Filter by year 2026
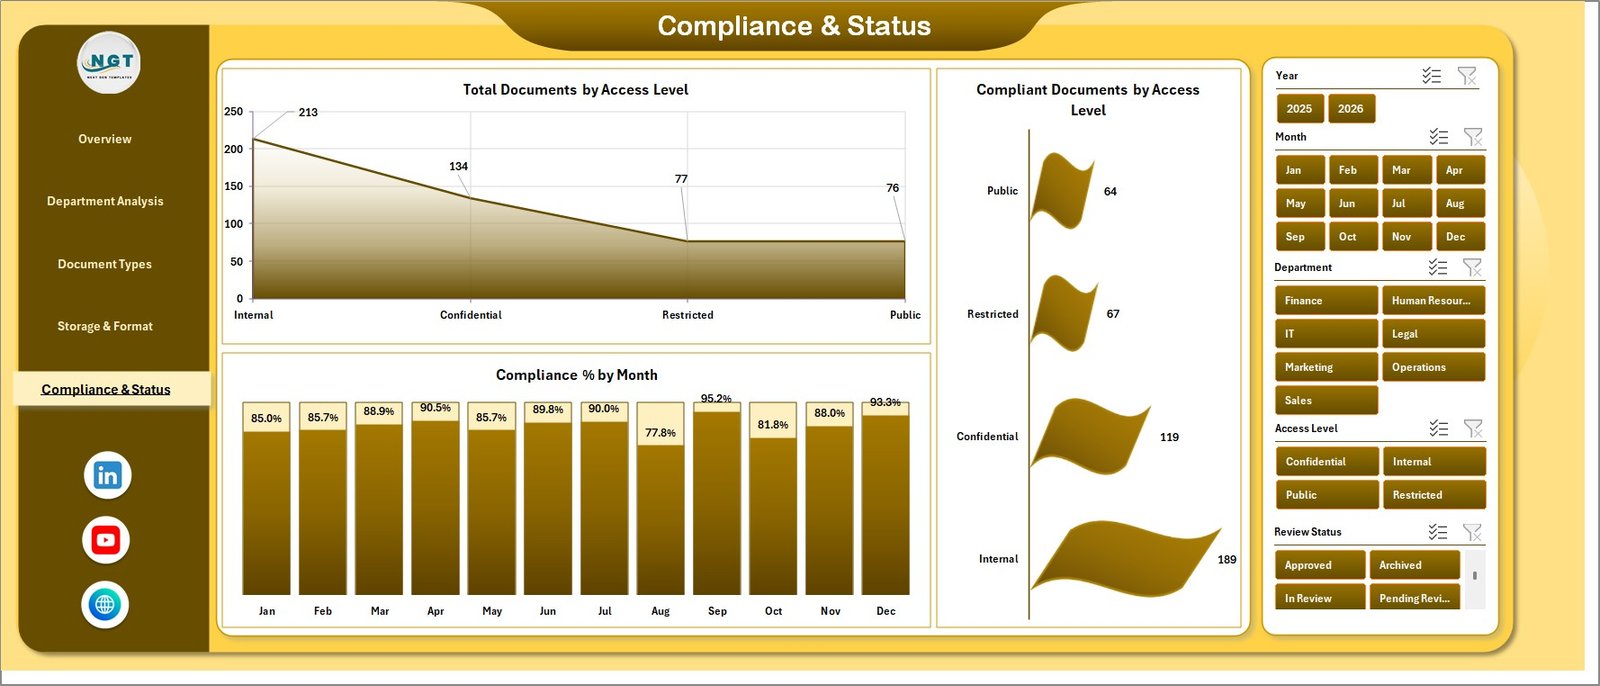 1351,109
